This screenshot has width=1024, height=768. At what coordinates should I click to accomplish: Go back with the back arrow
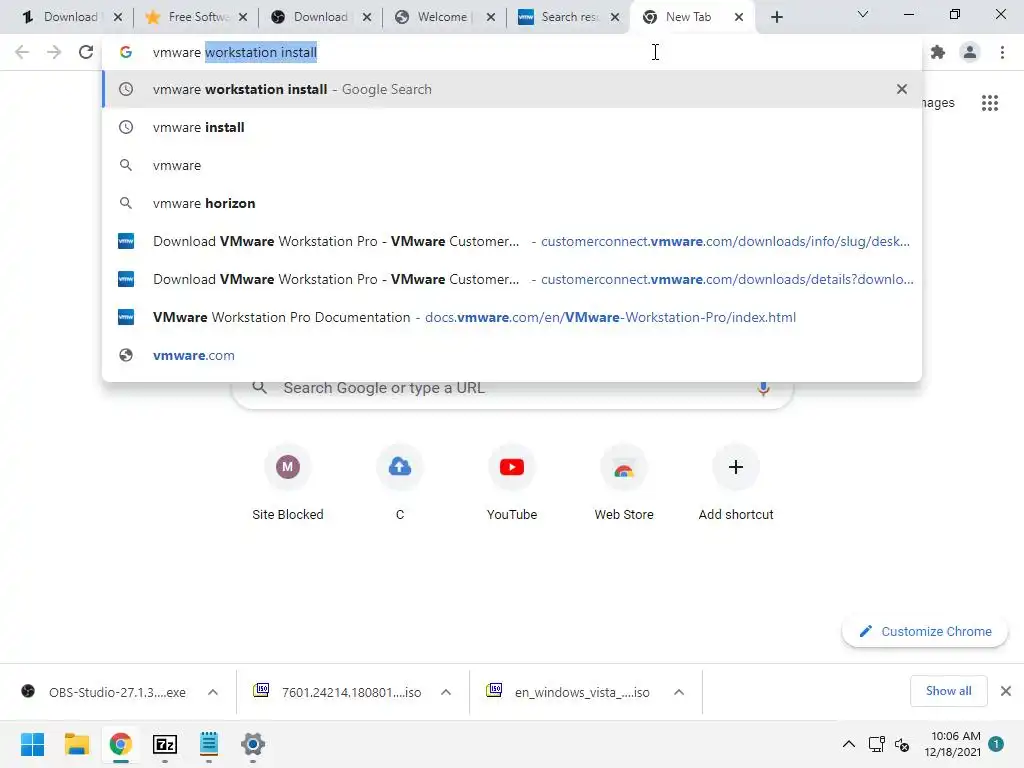(x=22, y=52)
